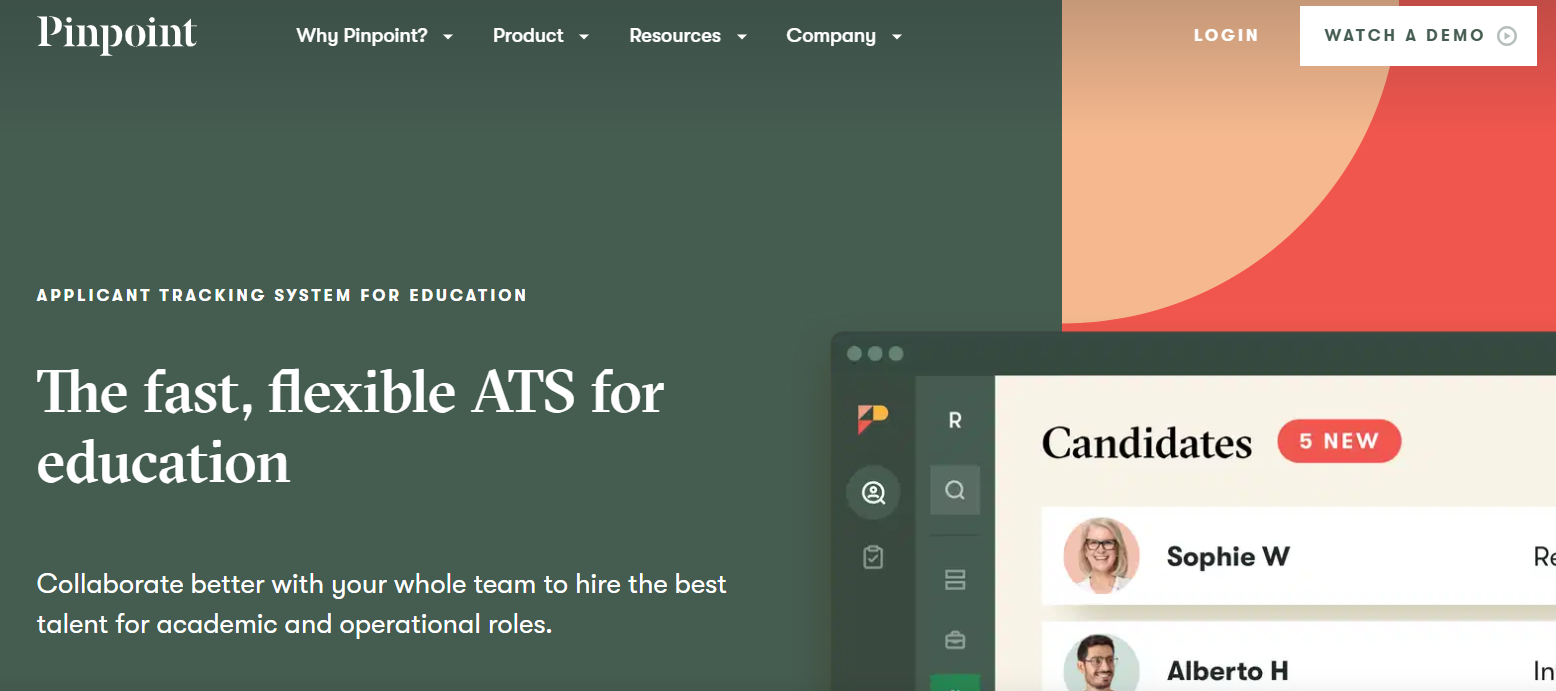Open the briefcase jobs icon
Screen dimensions: 1556x691
(x=955, y=640)
